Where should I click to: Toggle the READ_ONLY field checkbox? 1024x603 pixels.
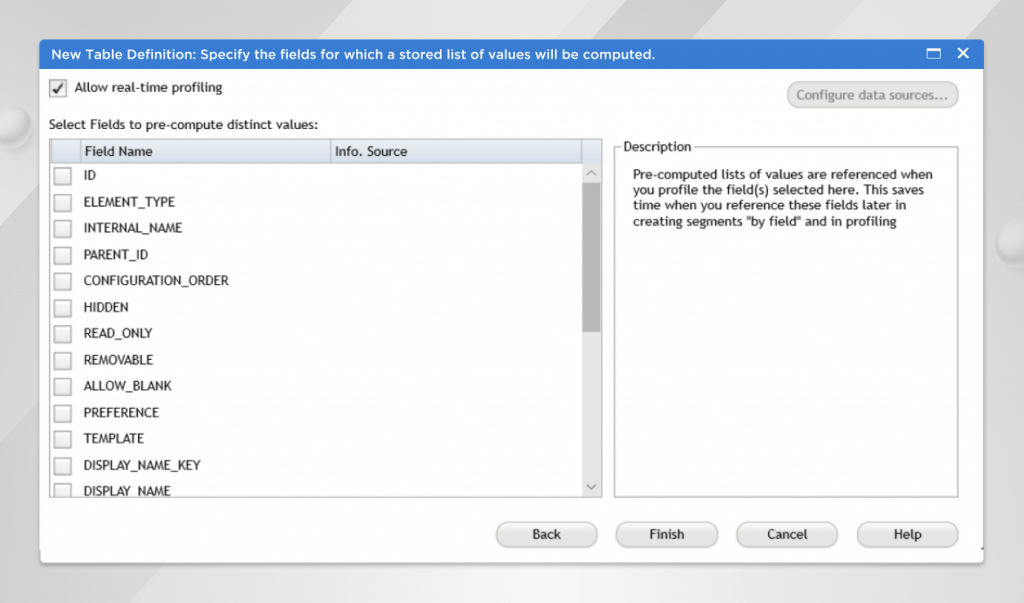63,333
